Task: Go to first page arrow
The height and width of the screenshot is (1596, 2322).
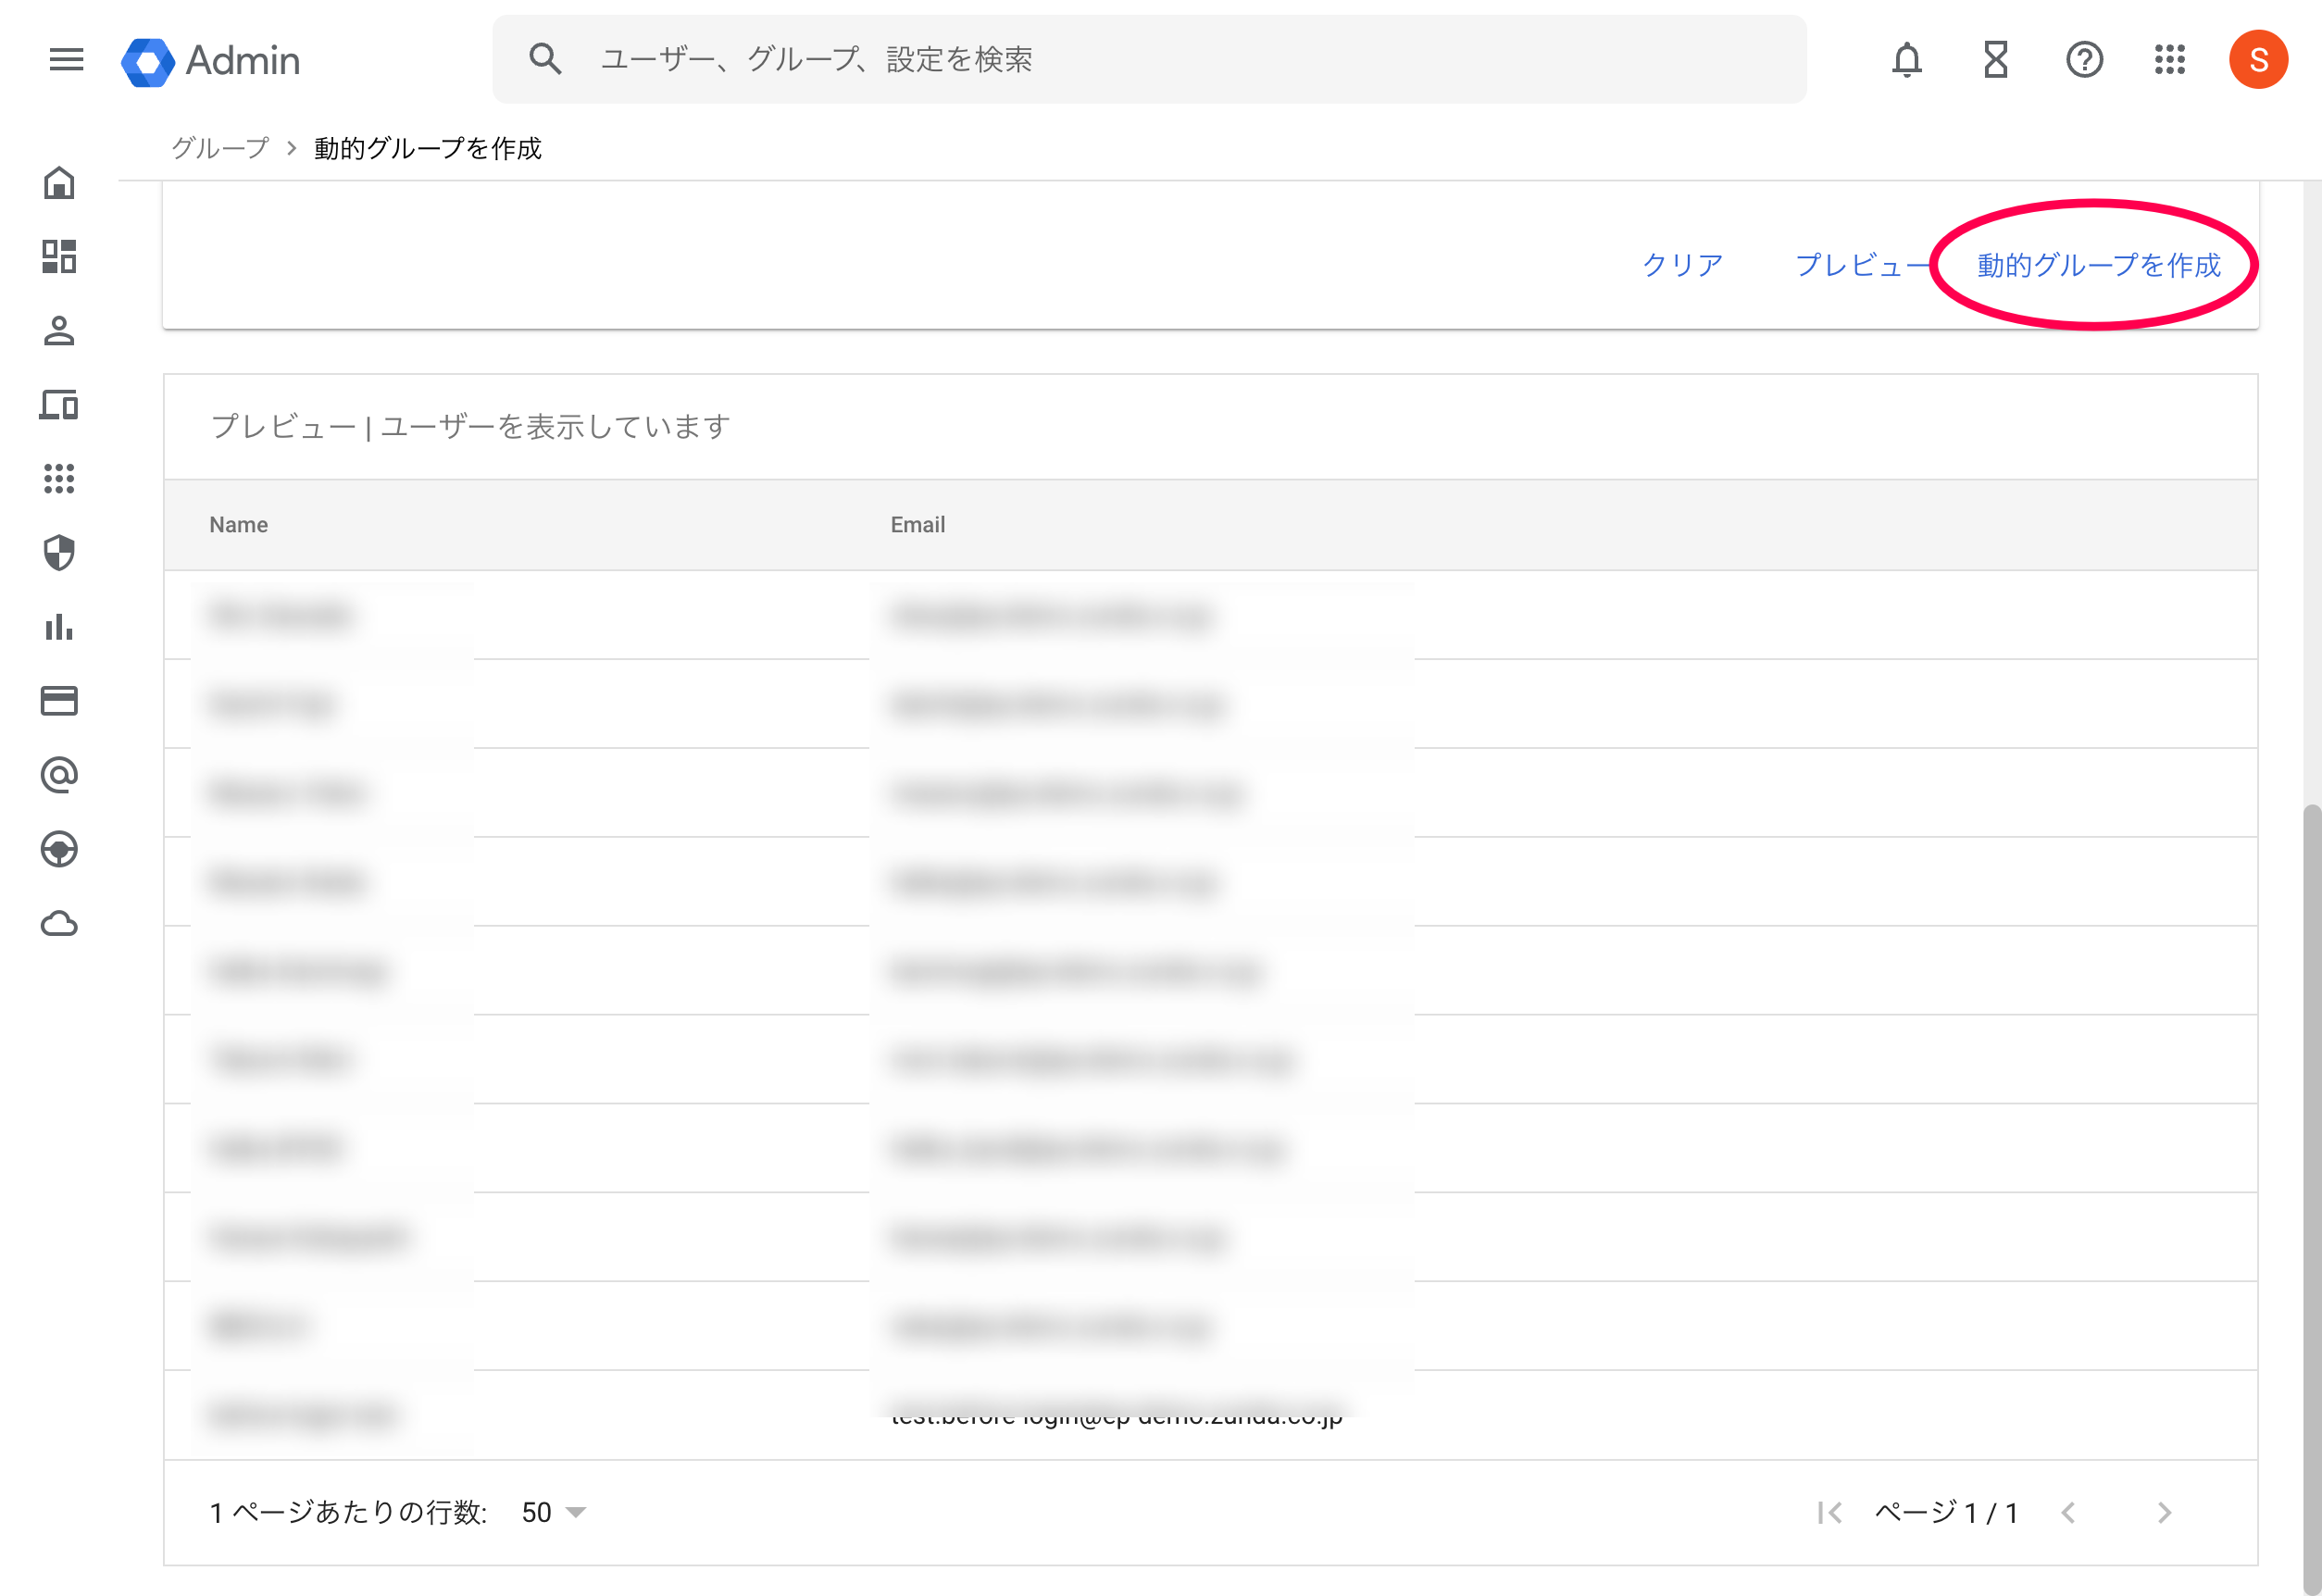Action: [x=1829, y=1512]
